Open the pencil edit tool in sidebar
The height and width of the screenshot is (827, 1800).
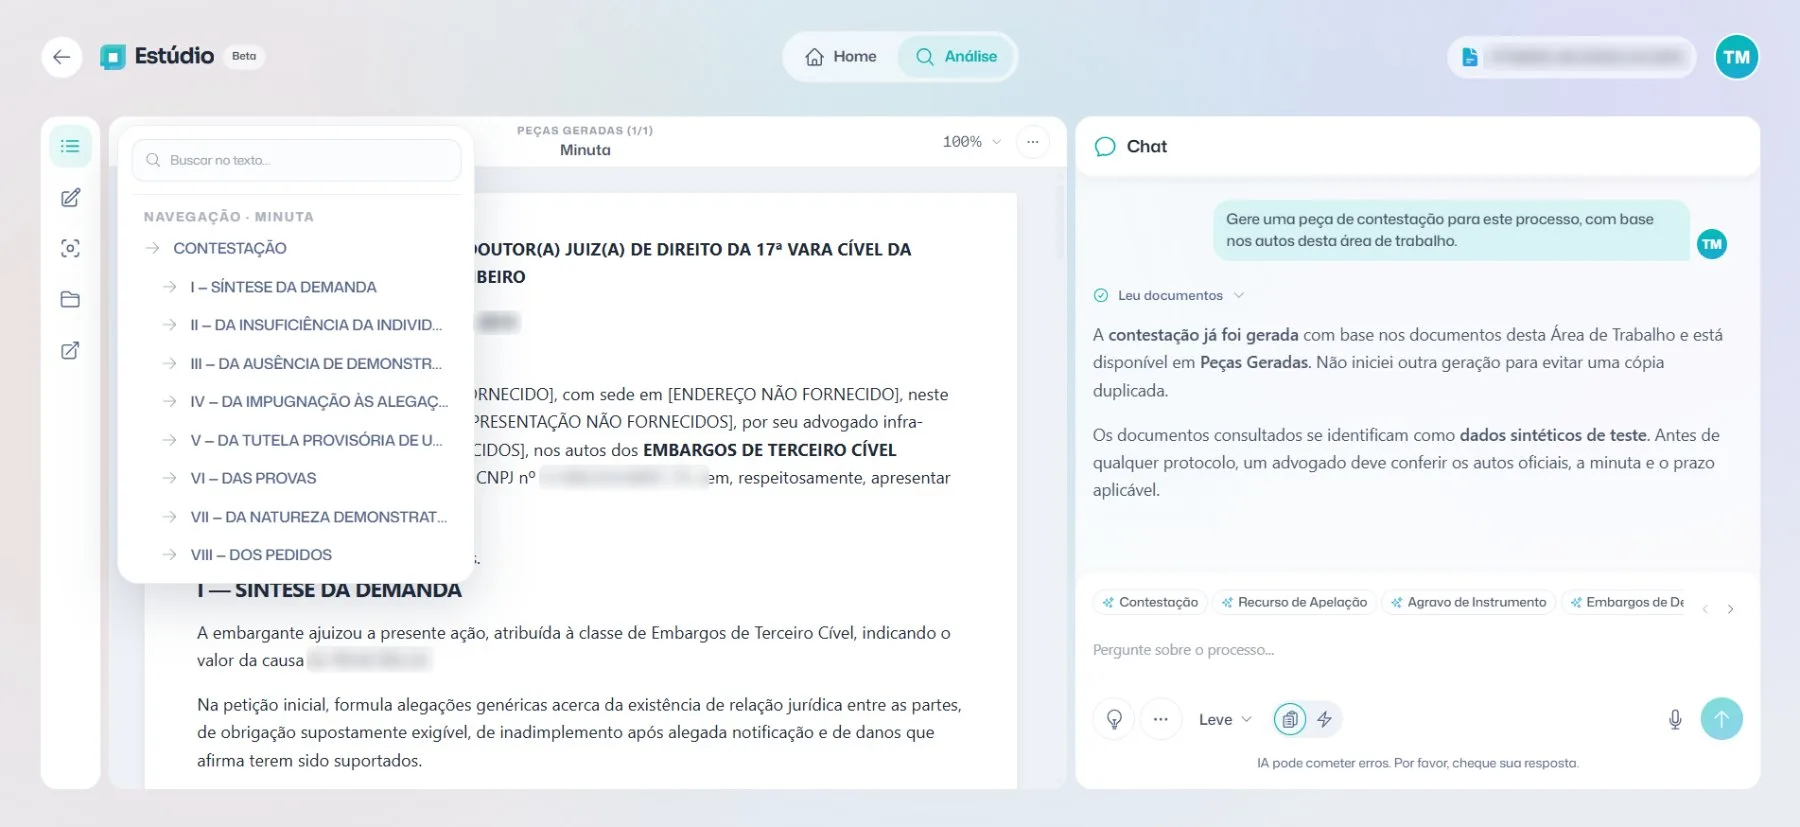pyautogui.click(x=70, y=198)
